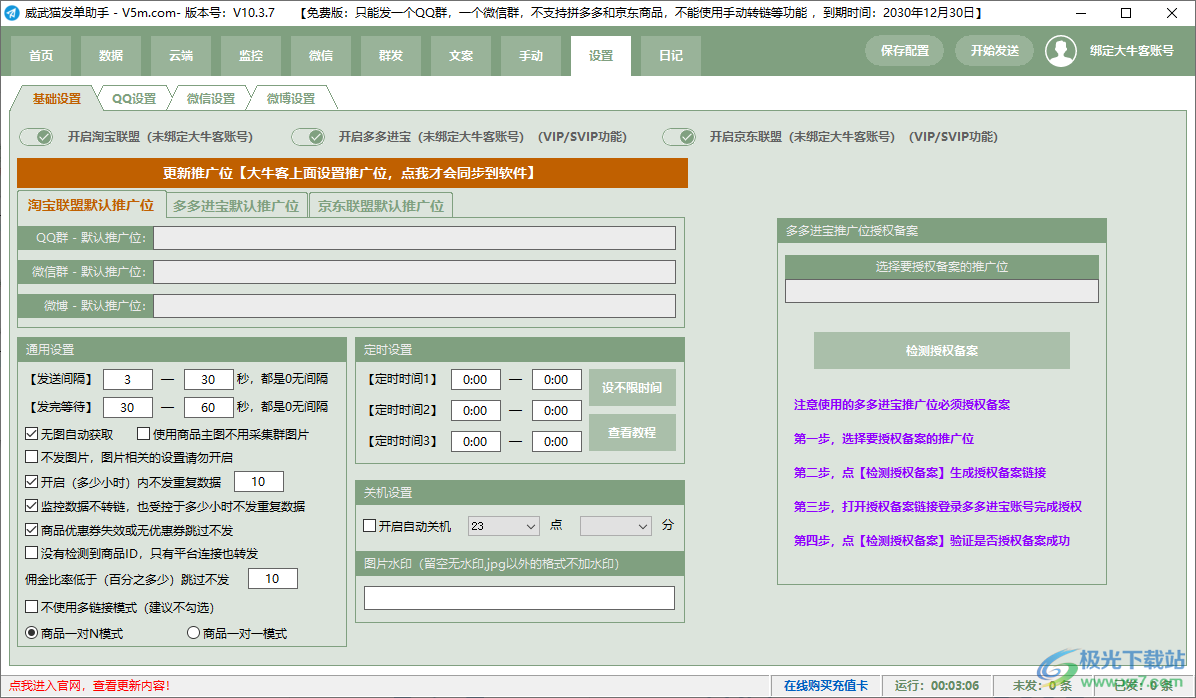
Task: Click 保存配置 button
Action: tap(905, 50)
